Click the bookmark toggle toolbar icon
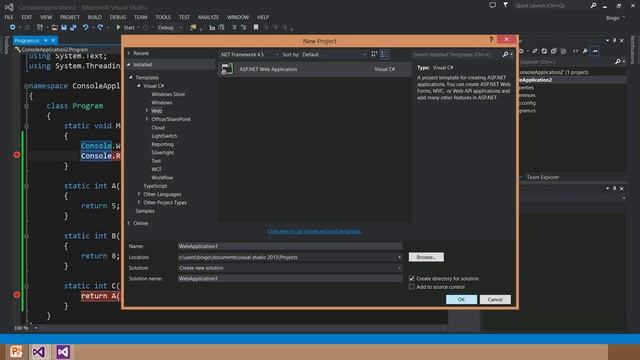The image size is (640, 360). click(x=256, y=27)
